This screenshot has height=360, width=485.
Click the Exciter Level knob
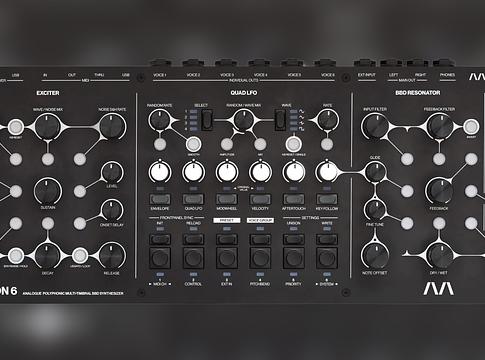point(112,173)
